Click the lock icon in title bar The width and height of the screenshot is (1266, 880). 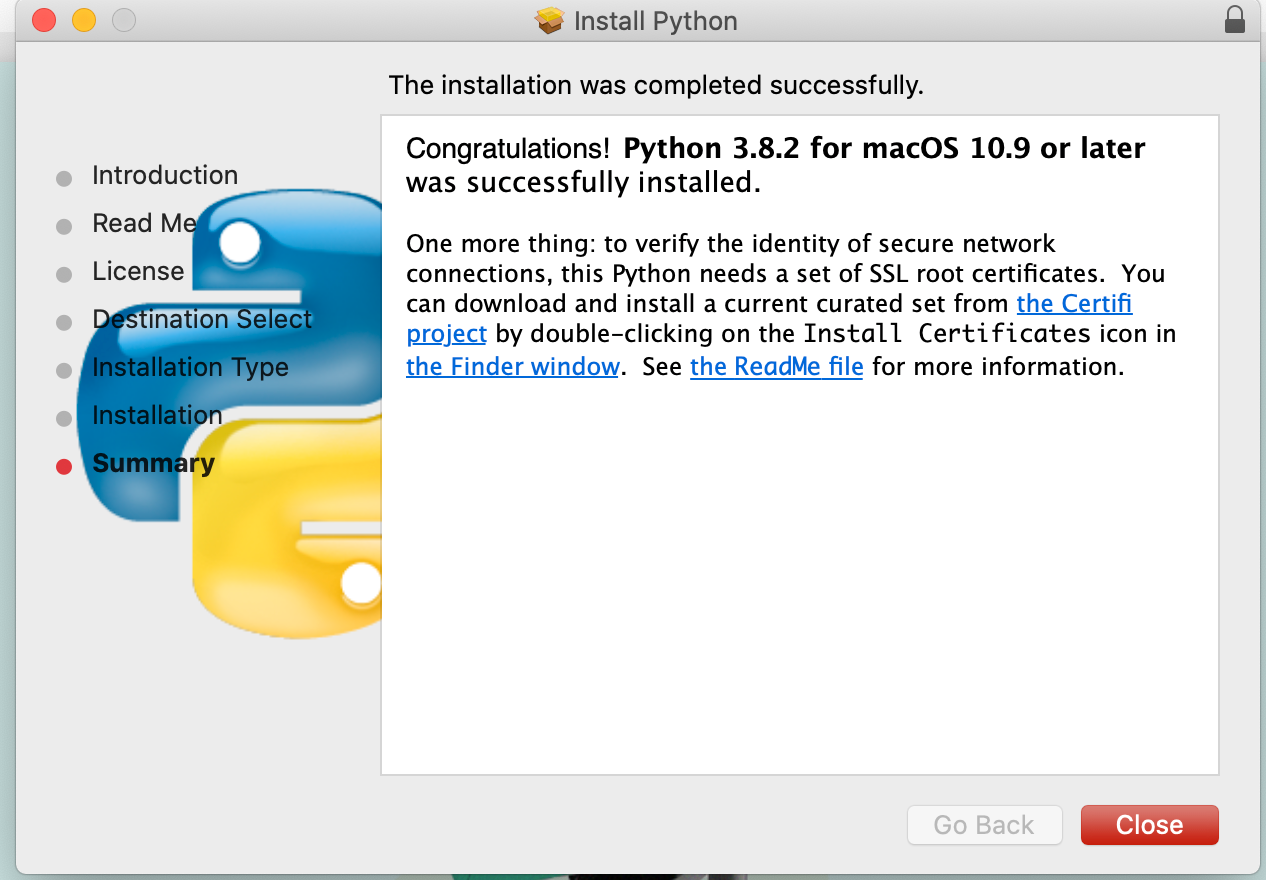tap(1235, 19)
